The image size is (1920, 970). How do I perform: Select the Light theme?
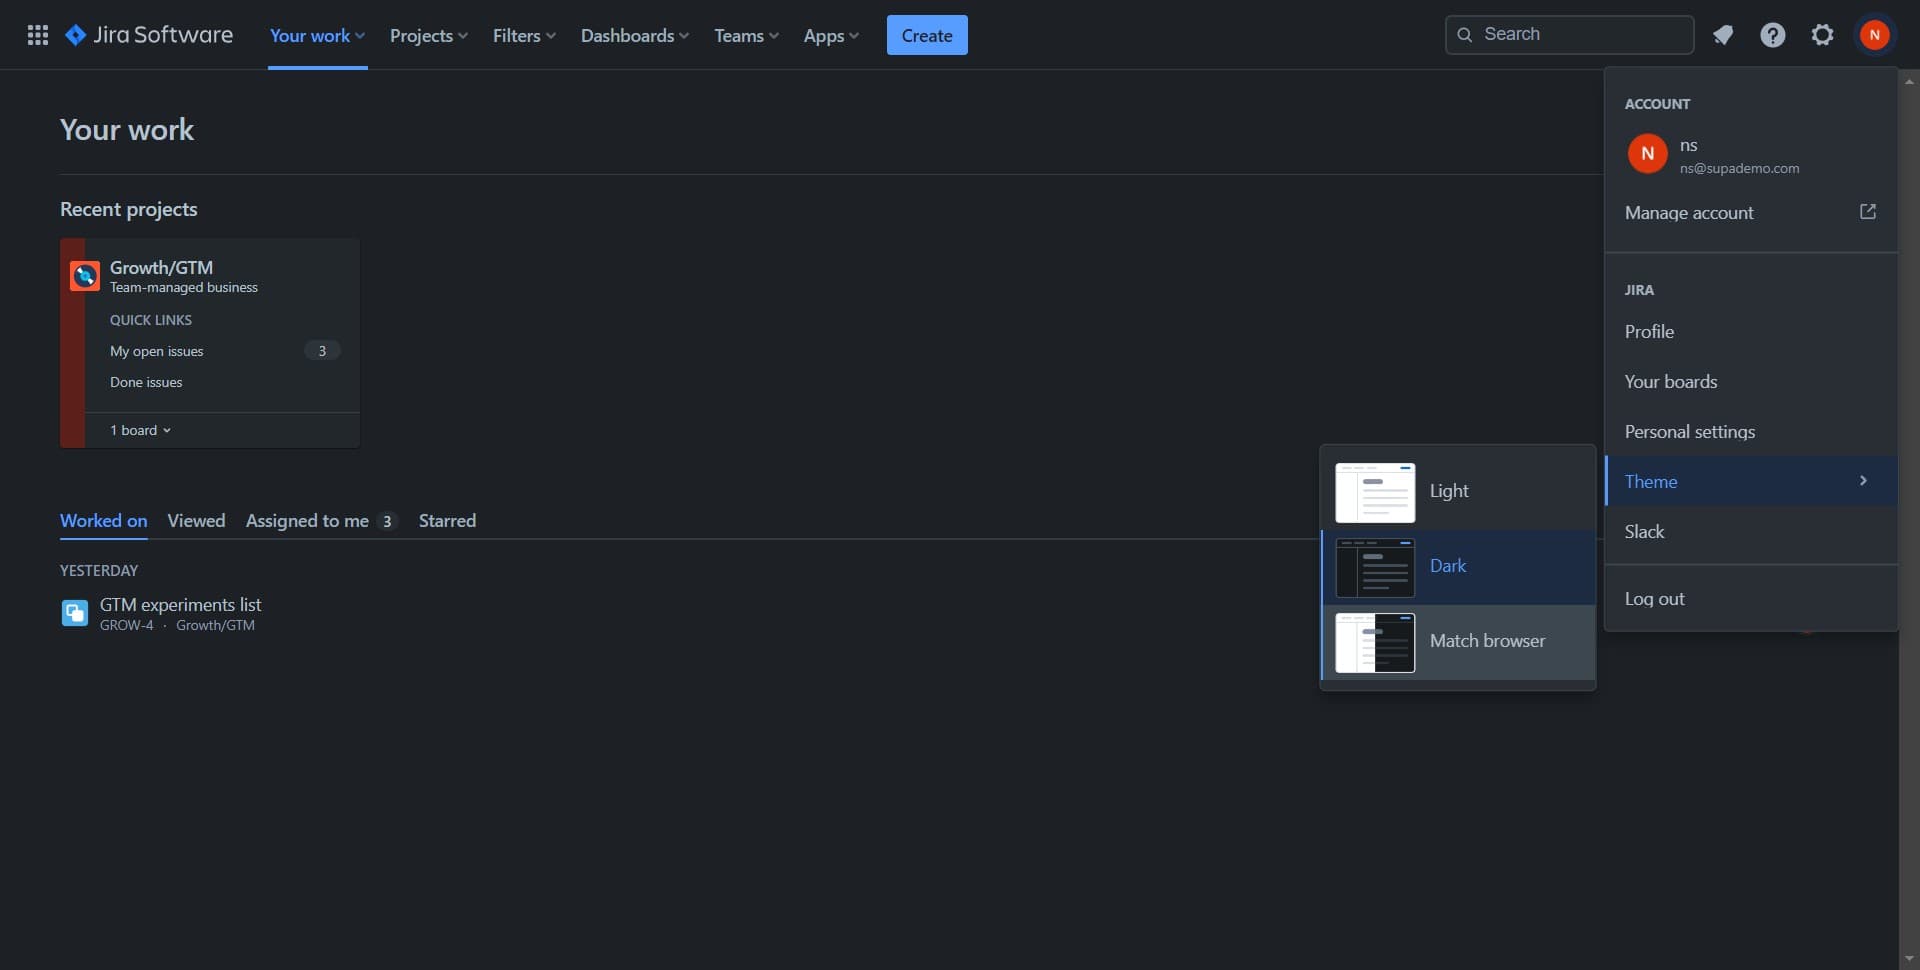(x=1448, y=490)
